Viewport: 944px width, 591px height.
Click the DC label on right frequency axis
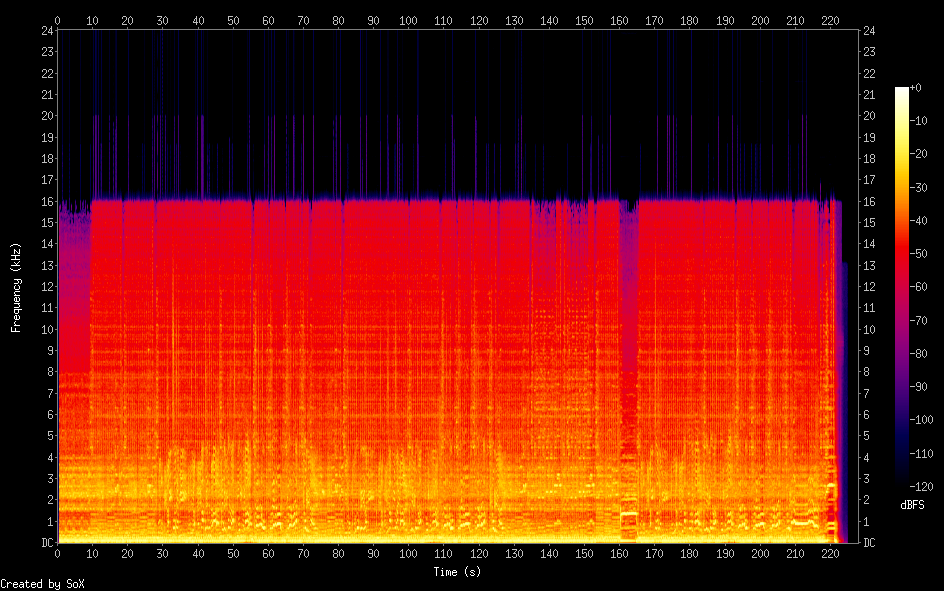(x=869, y=543)
